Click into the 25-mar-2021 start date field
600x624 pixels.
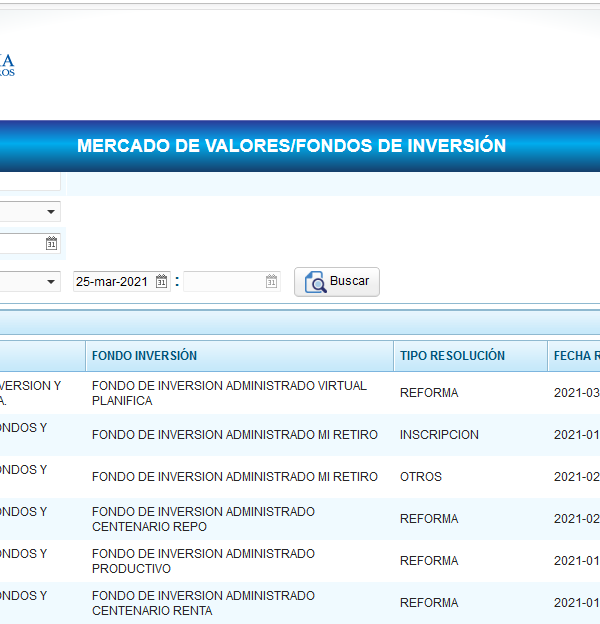click(112, 282)
